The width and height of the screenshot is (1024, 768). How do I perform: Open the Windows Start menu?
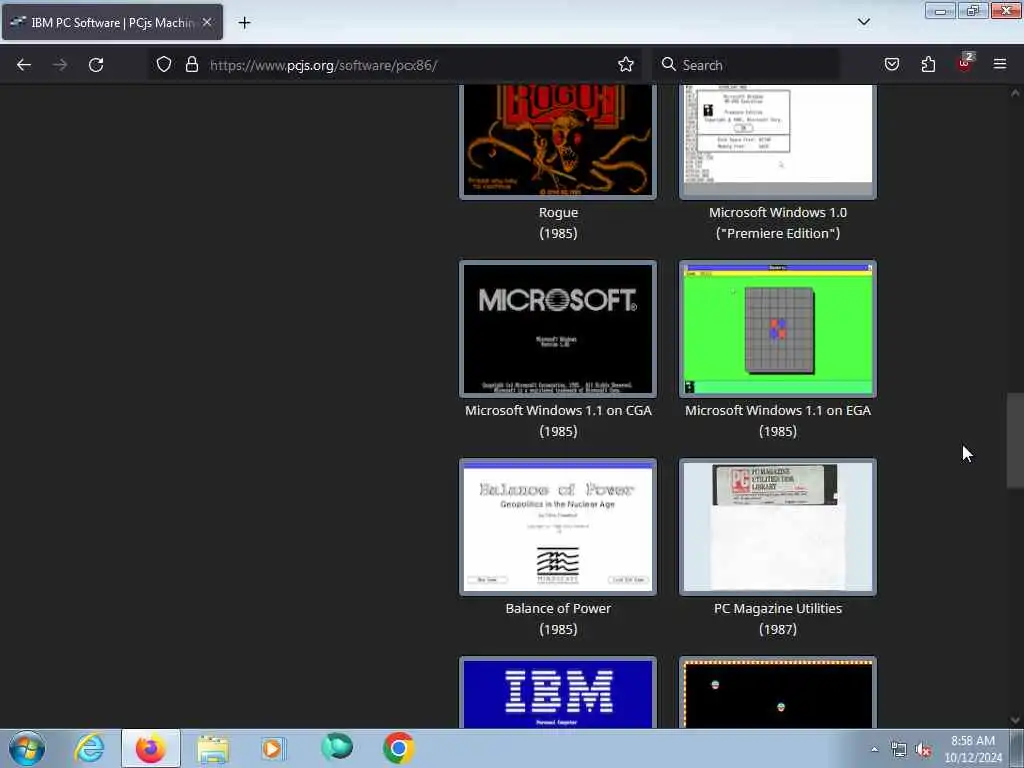click(27, 748)
